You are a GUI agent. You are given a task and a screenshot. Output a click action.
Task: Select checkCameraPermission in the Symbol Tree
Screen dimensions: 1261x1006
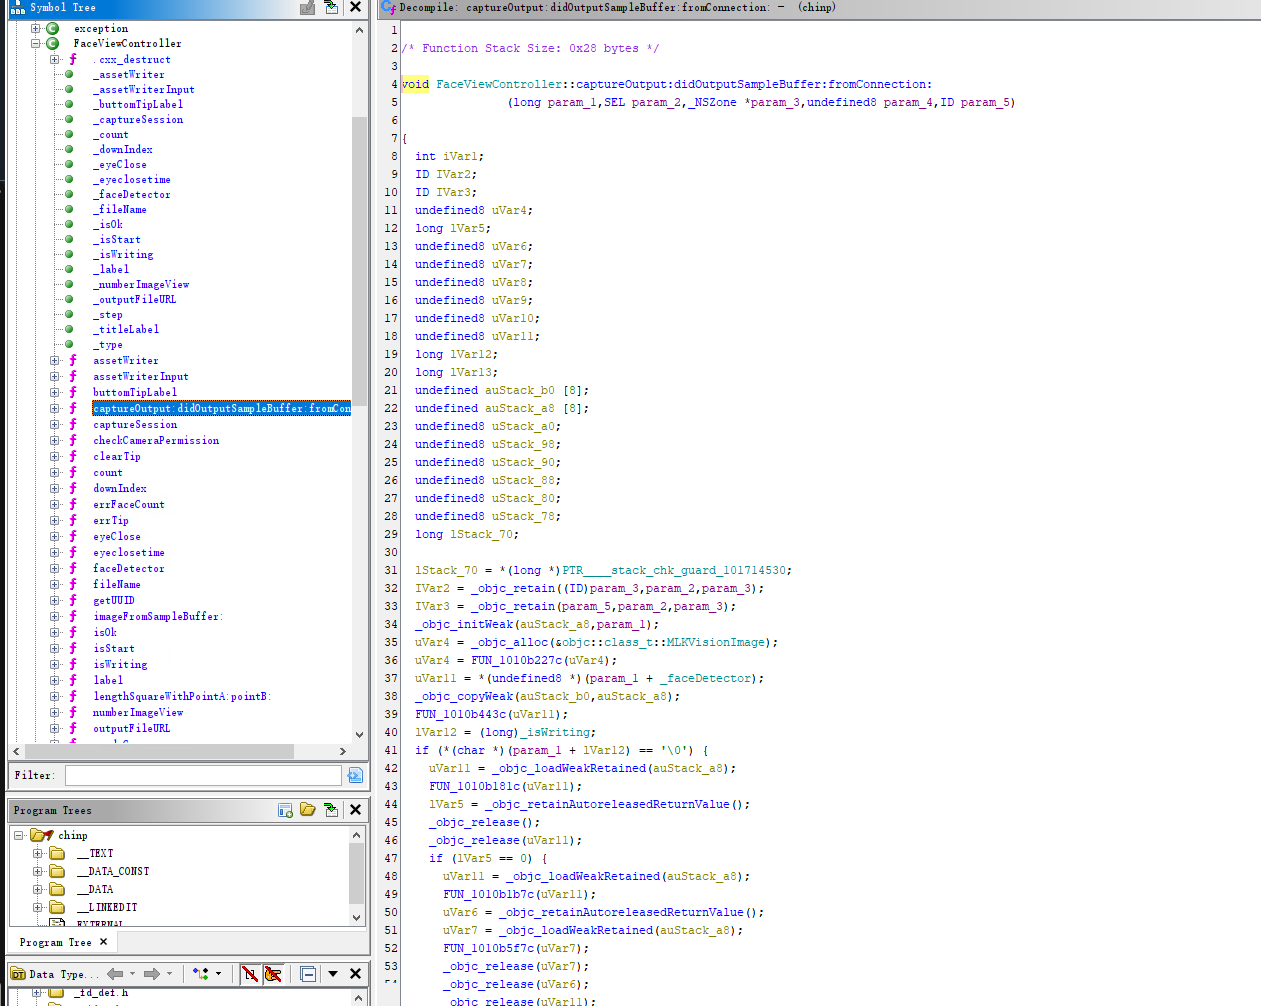point(156,440)
